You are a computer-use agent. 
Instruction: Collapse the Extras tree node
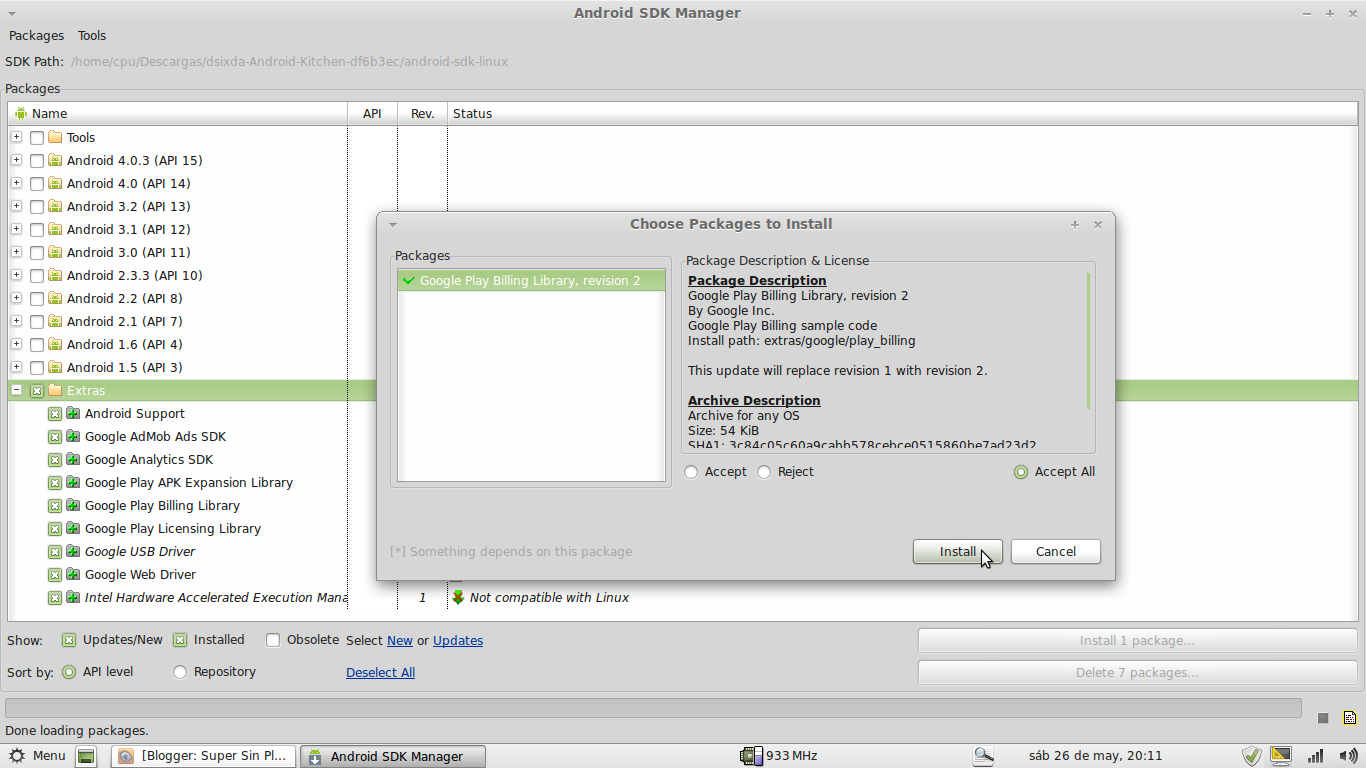17,390
